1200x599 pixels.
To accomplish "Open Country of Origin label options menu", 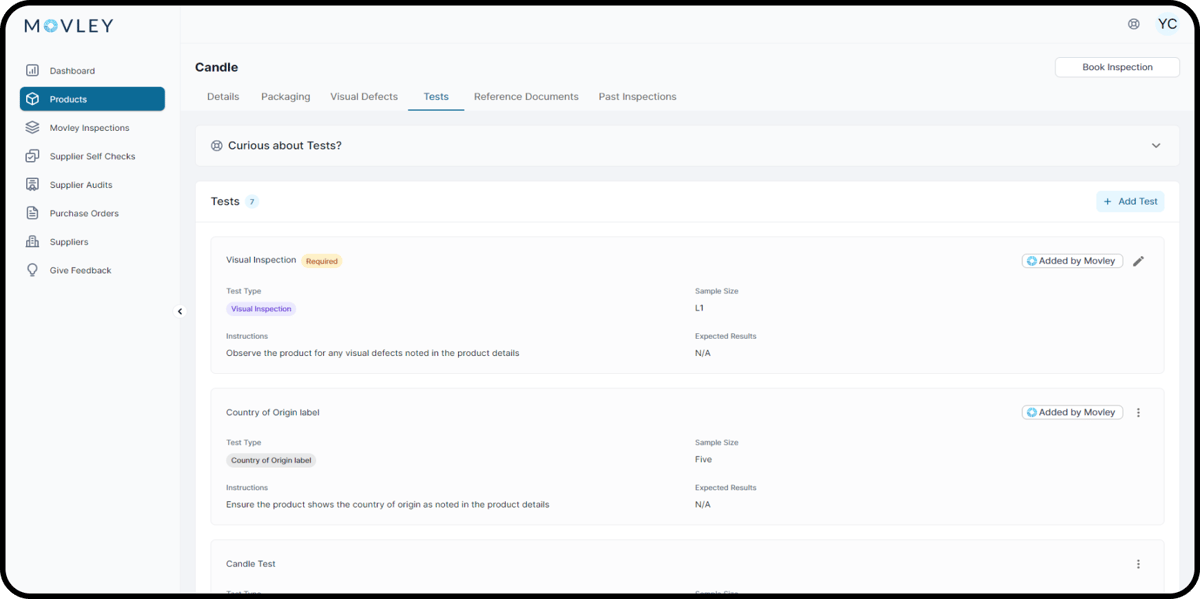I will (1138, 412).
